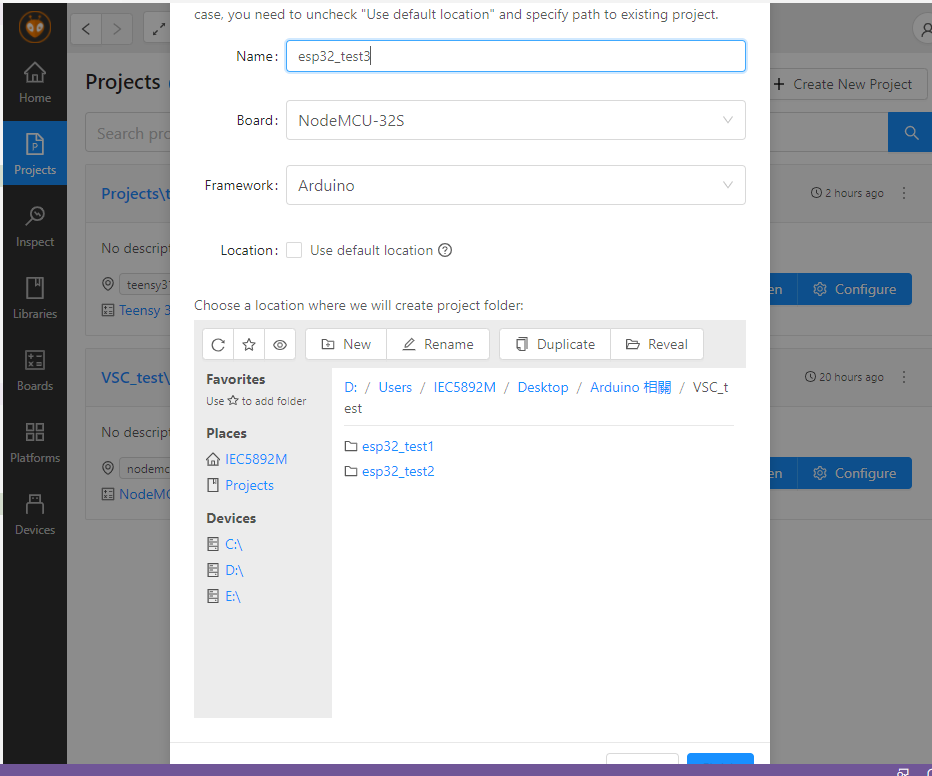Check Use default location box

click(x=294, y=250)
